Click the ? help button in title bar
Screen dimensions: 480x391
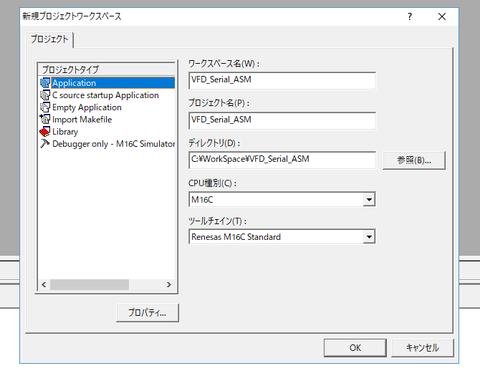[x=410, y=16]
